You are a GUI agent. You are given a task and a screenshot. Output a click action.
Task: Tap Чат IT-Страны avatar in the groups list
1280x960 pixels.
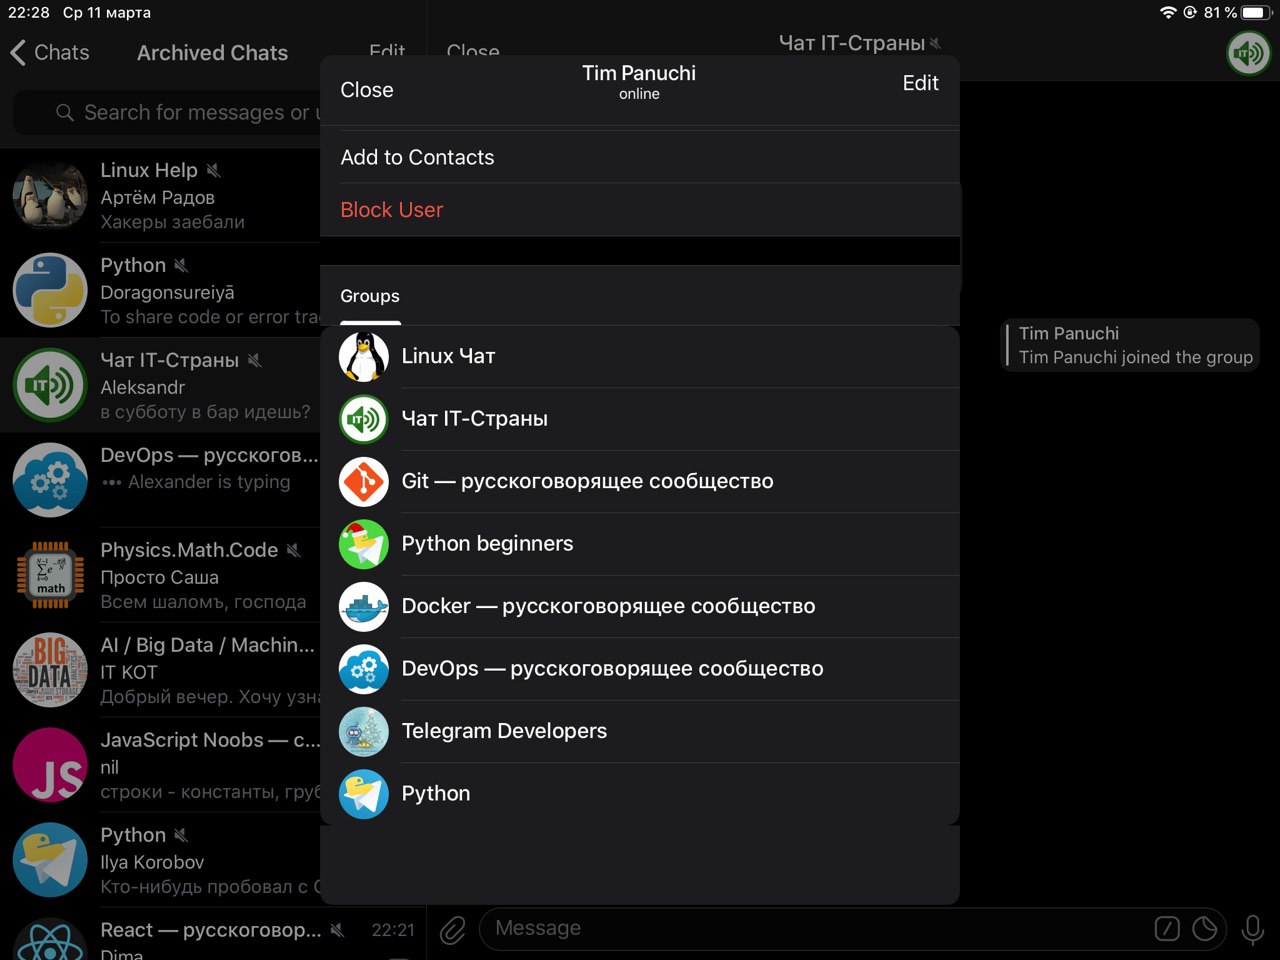pos(364,419)
